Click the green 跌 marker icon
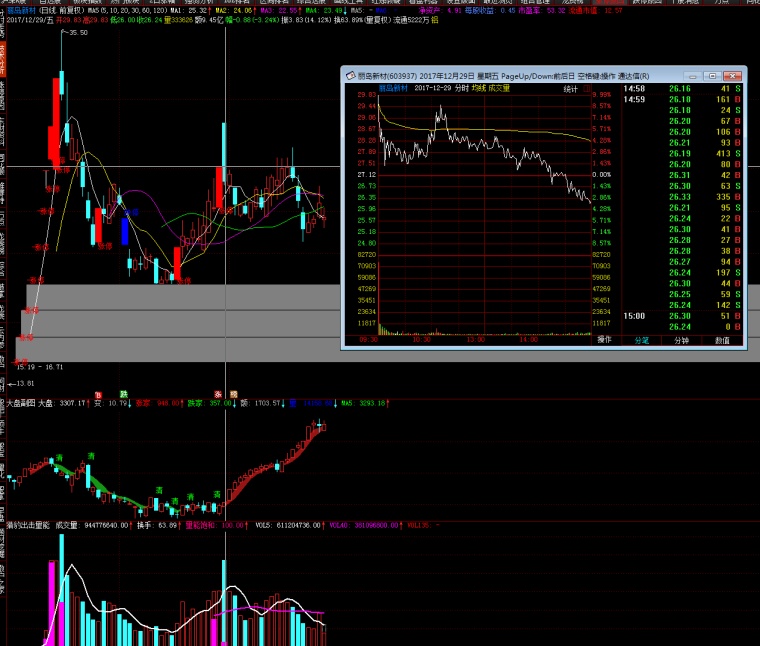 point(123,394)
